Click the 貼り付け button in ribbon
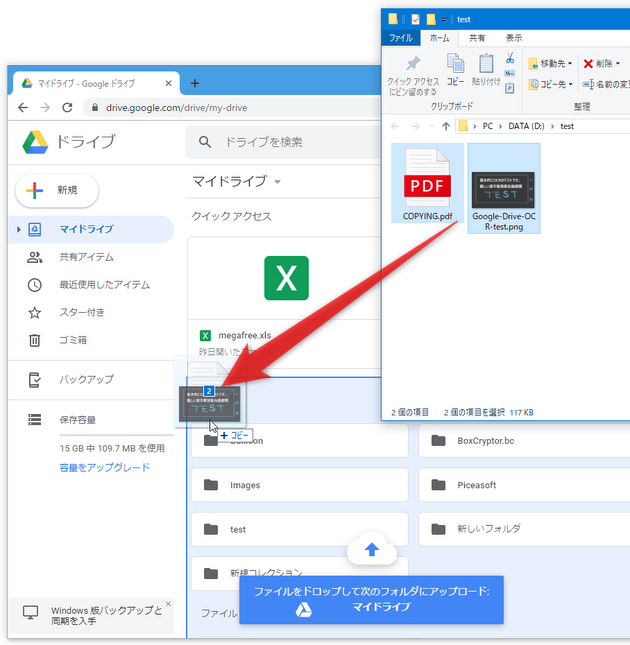 click(x=486, y=70)
